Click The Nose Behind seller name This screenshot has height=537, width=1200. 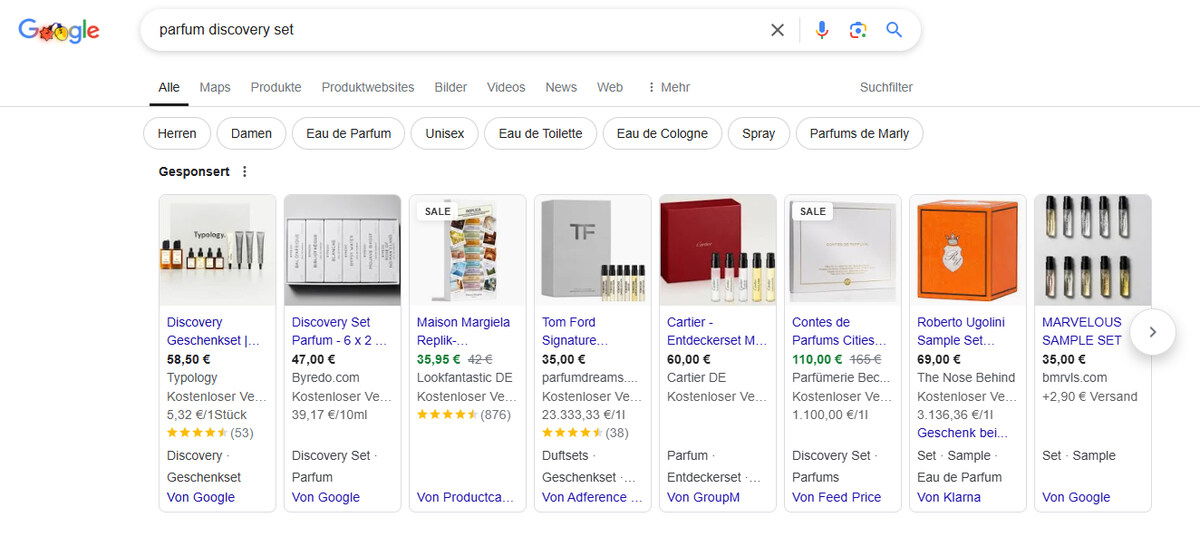(x=966, y=378)
